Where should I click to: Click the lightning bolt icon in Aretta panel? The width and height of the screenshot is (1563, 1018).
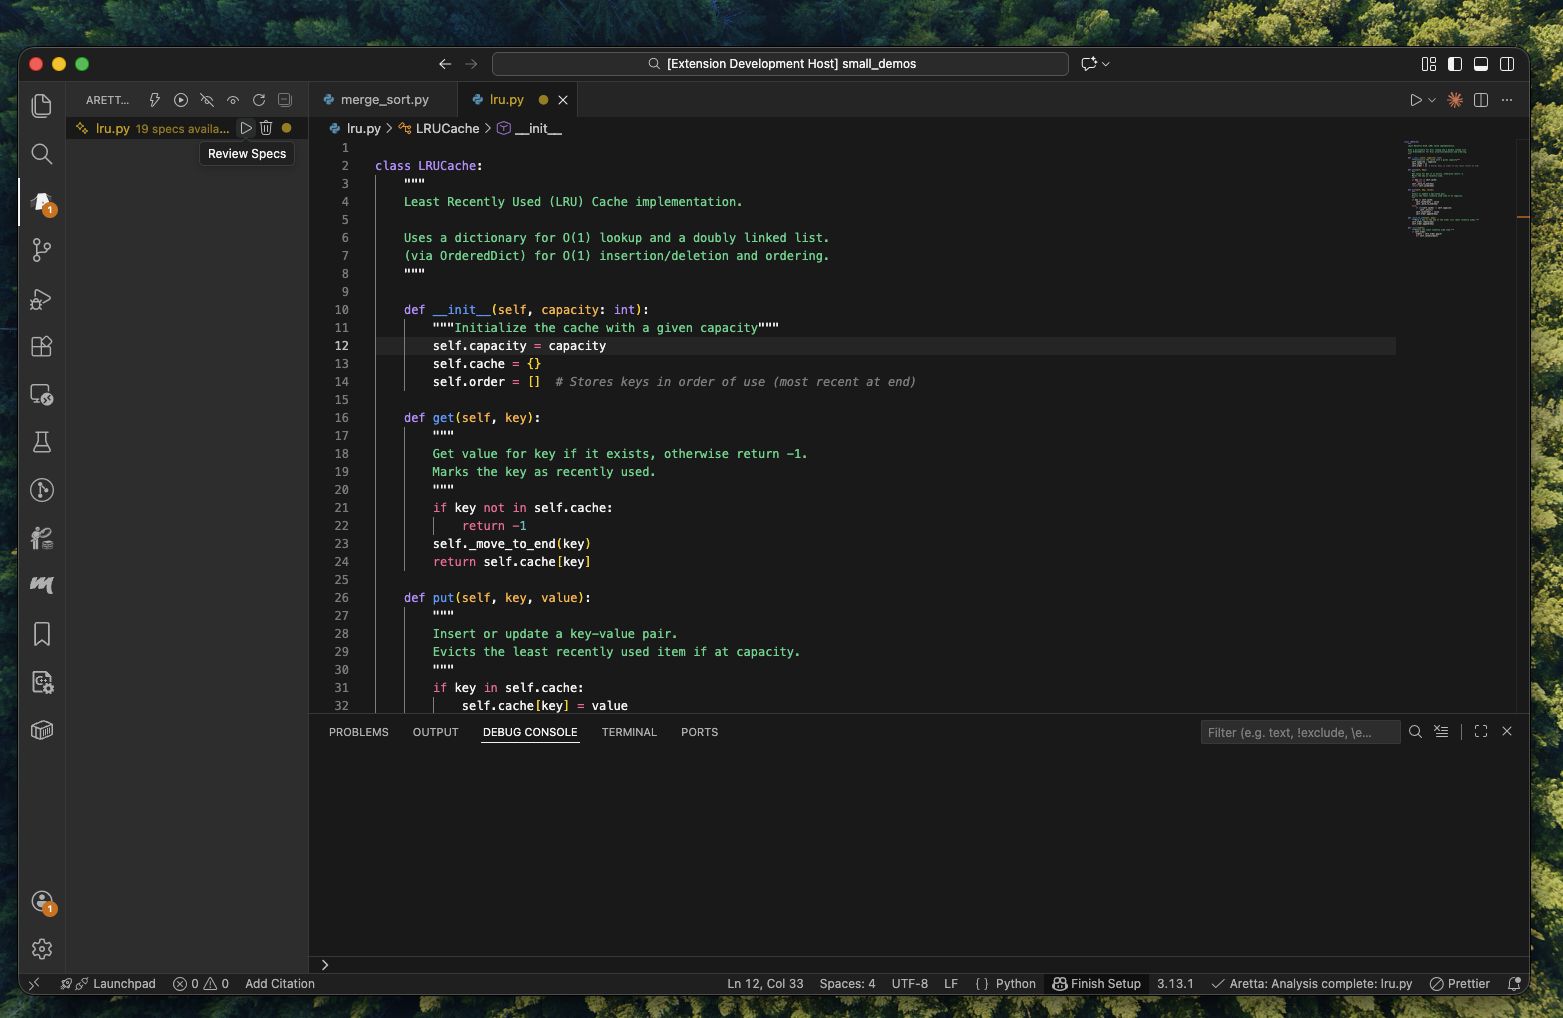(155, 100)
